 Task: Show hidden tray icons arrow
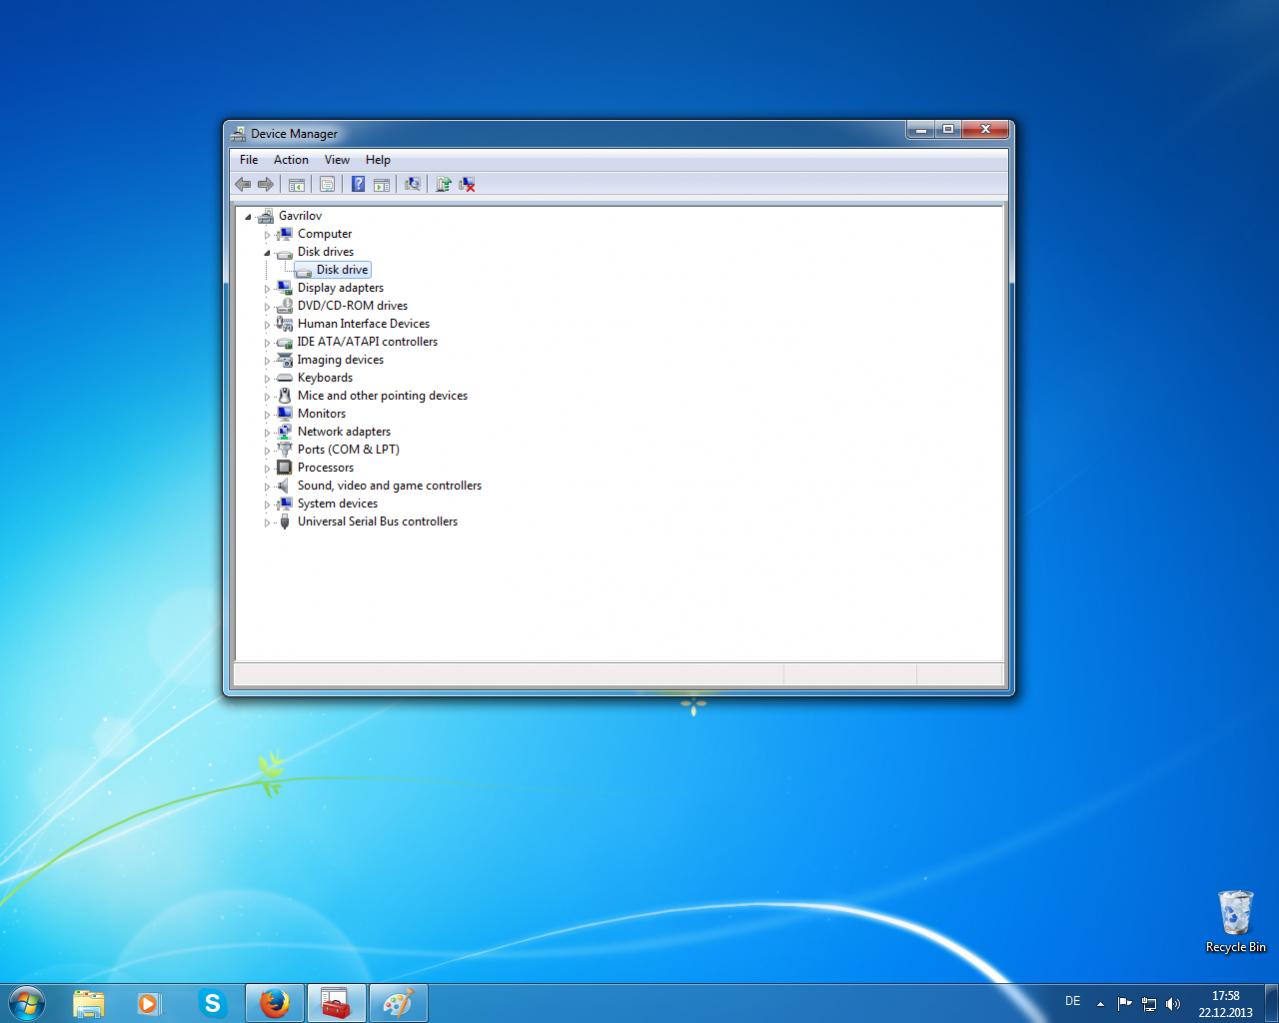(x=1100, y=1003)
